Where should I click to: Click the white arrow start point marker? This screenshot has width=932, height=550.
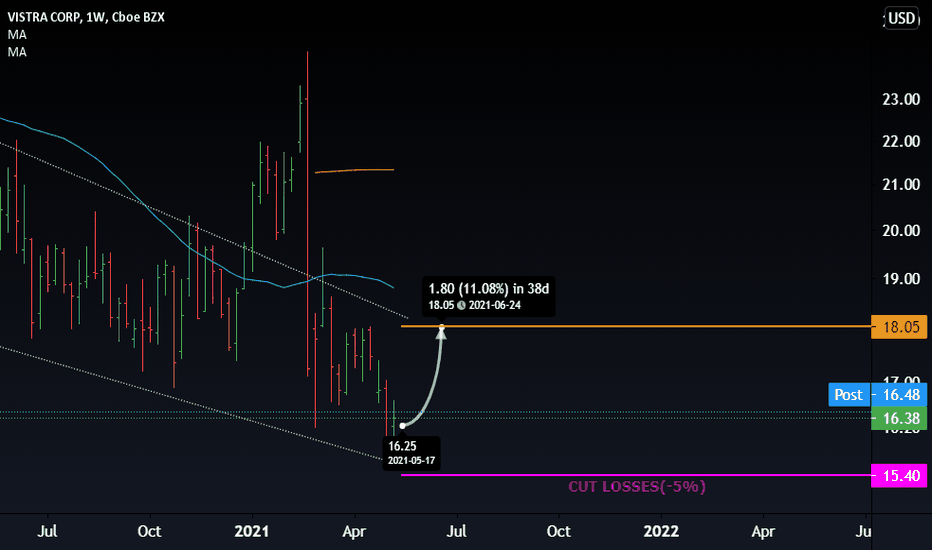[402, 426]
